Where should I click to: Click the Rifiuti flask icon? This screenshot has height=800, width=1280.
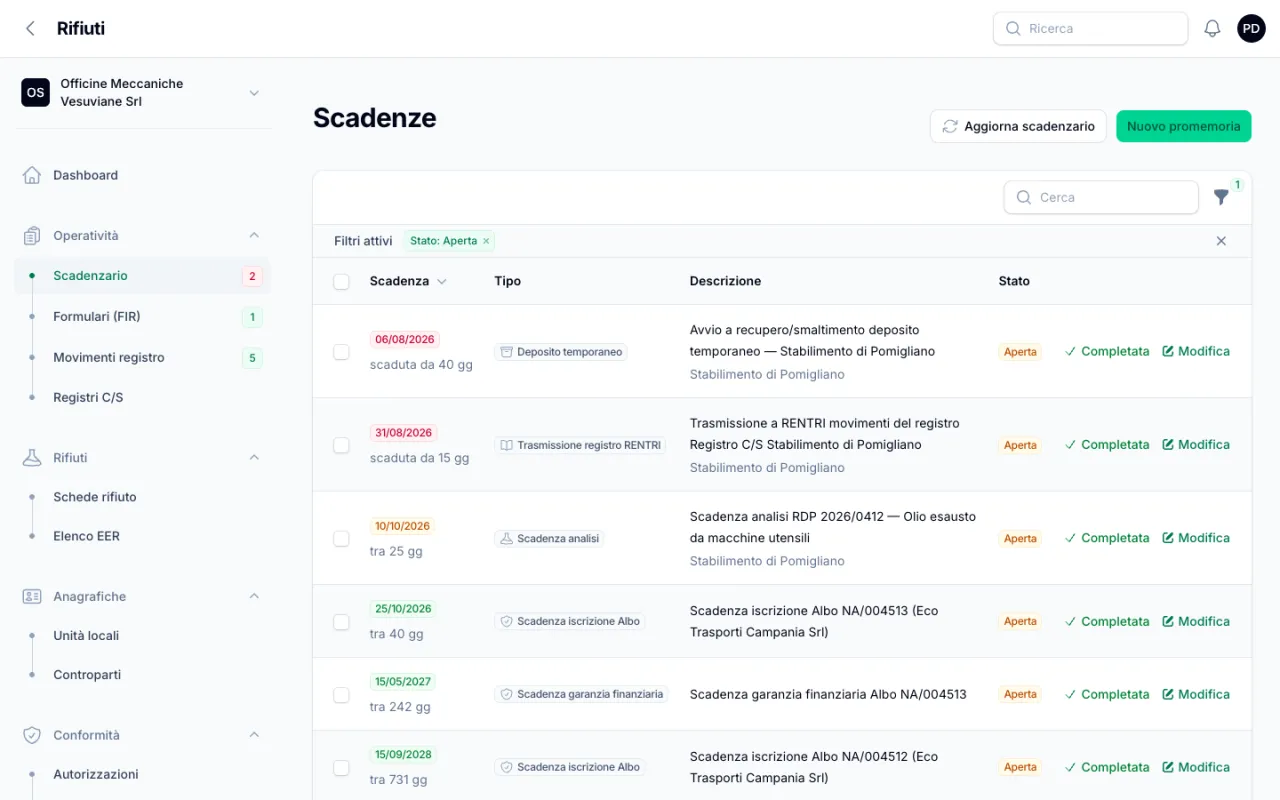click(32, 458)
